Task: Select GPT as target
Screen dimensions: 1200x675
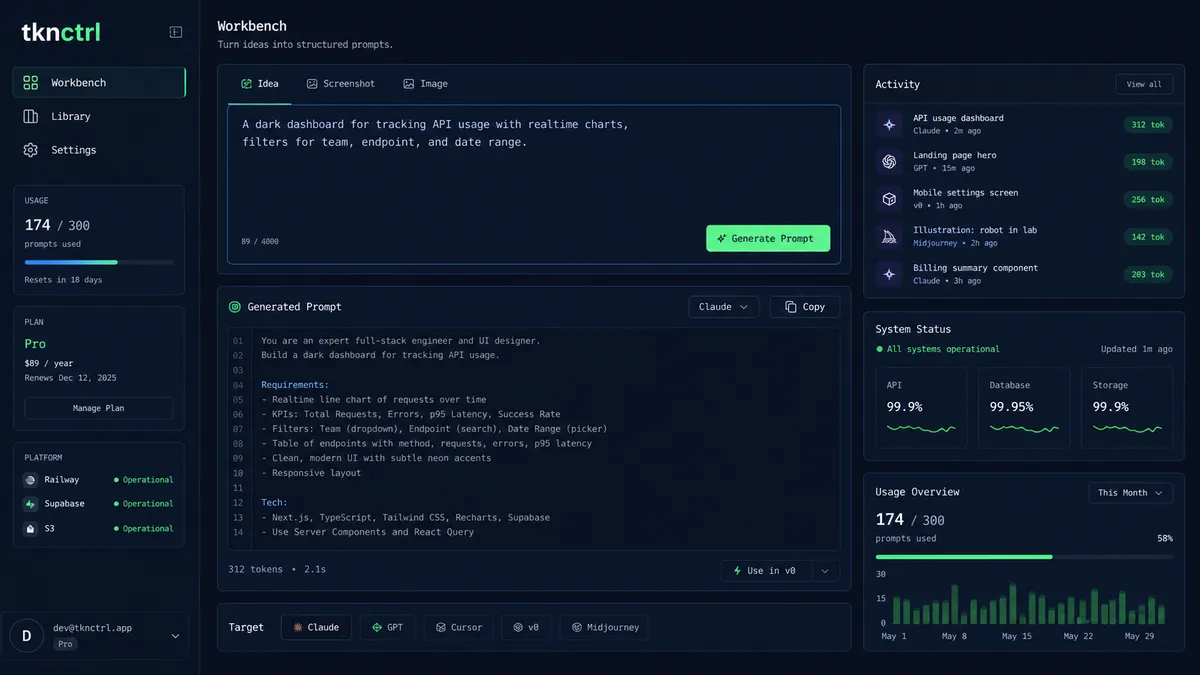Action: pyautogui.click(x=387, y=627)
